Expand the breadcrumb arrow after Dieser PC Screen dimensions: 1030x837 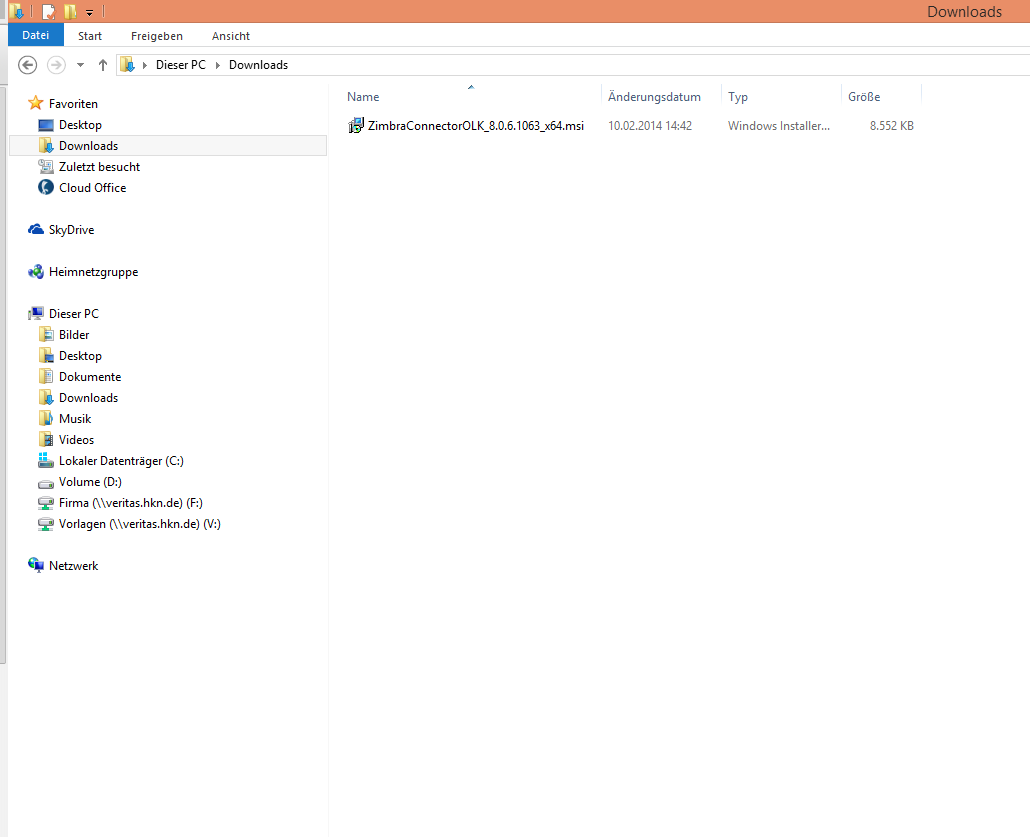(x=218, y=65)
